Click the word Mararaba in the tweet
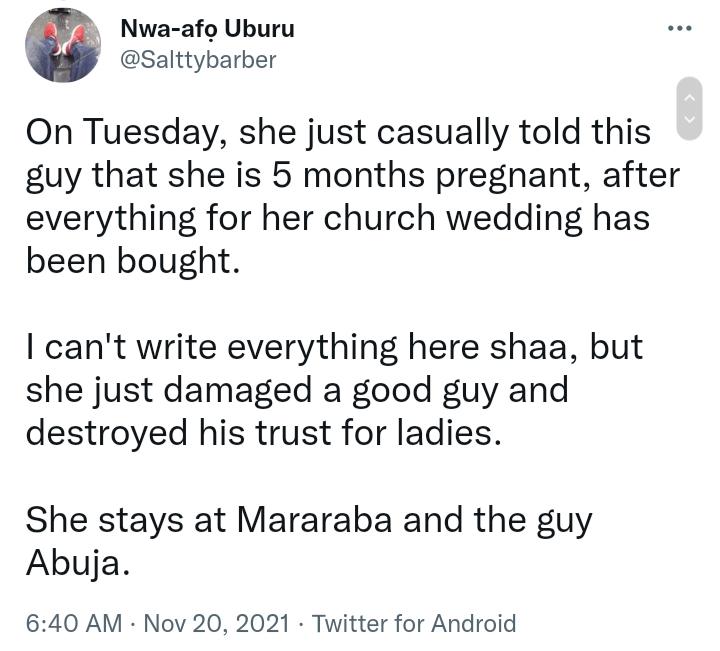 (315, 520)
